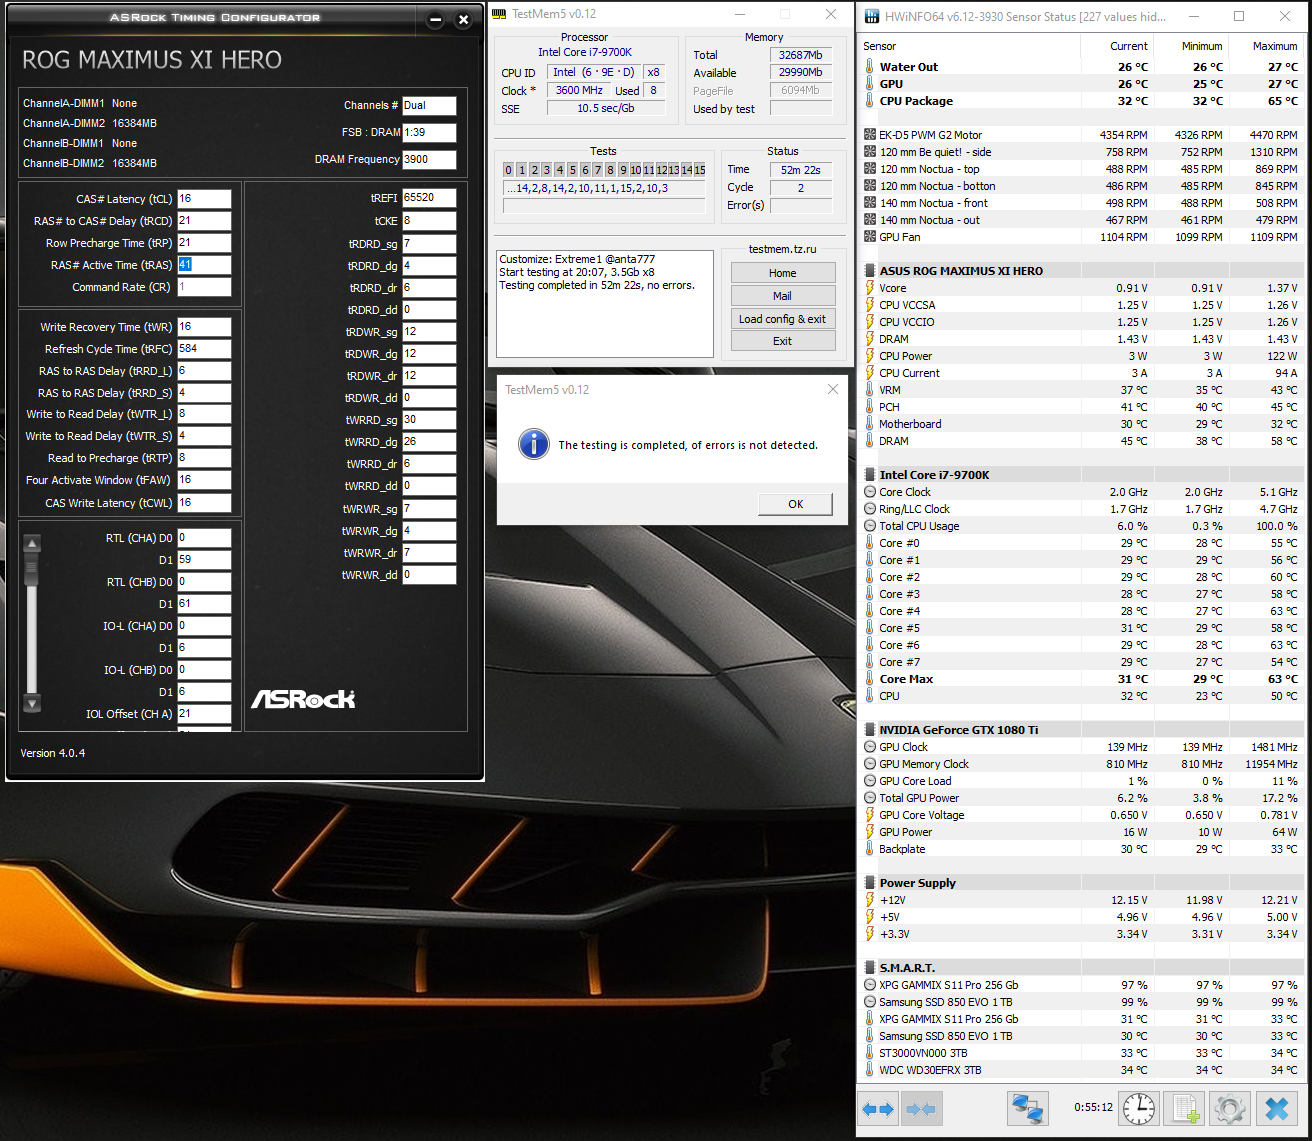Open remote monitoring with the two-computers icon
This screenshot has width=1312, height=1141.
tap(1027, 1109)
